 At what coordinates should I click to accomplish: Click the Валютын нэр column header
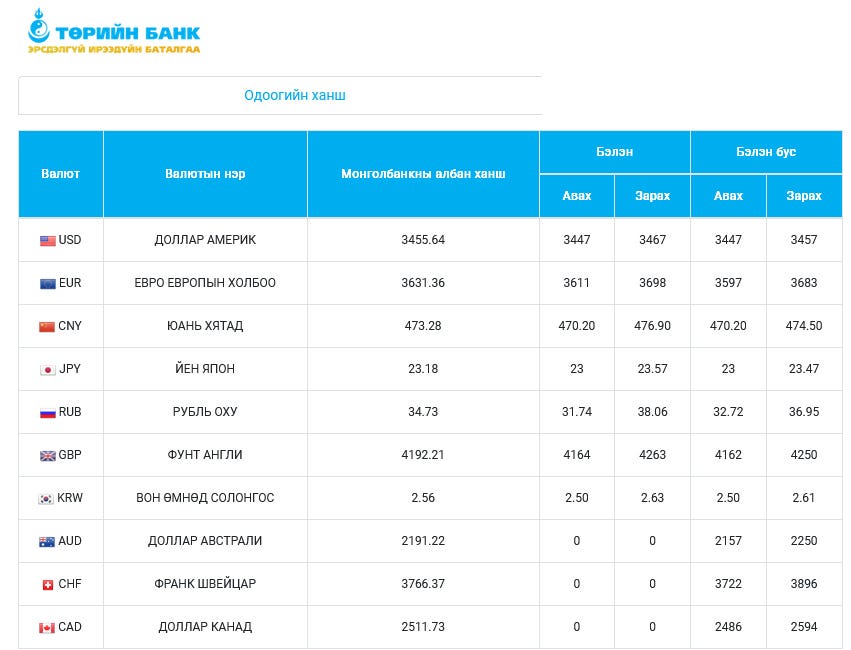tap(205, 174)
